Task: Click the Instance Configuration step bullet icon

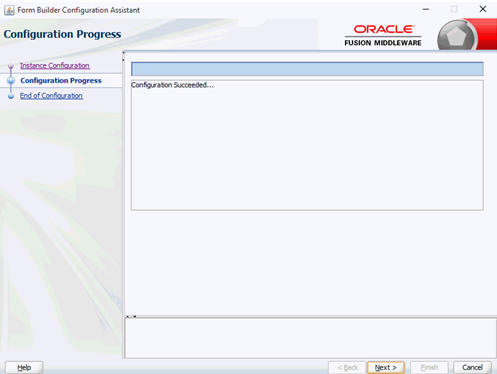Action: click(11, 66)
